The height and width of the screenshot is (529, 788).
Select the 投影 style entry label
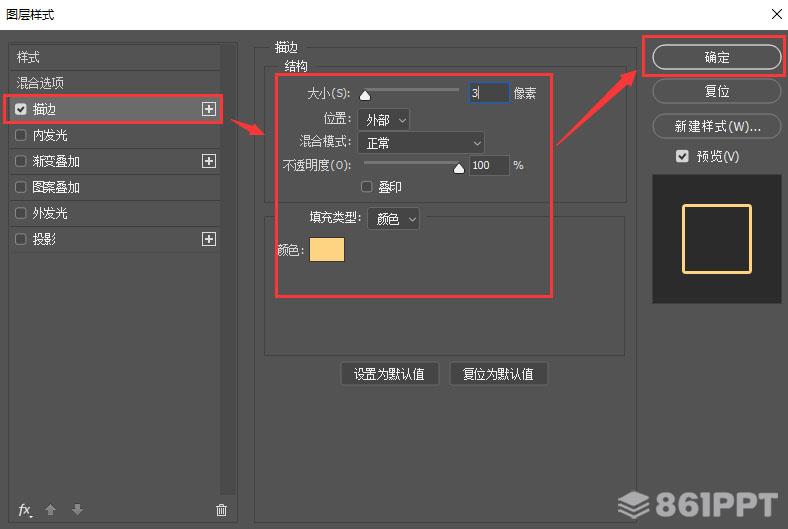(44, 239)
